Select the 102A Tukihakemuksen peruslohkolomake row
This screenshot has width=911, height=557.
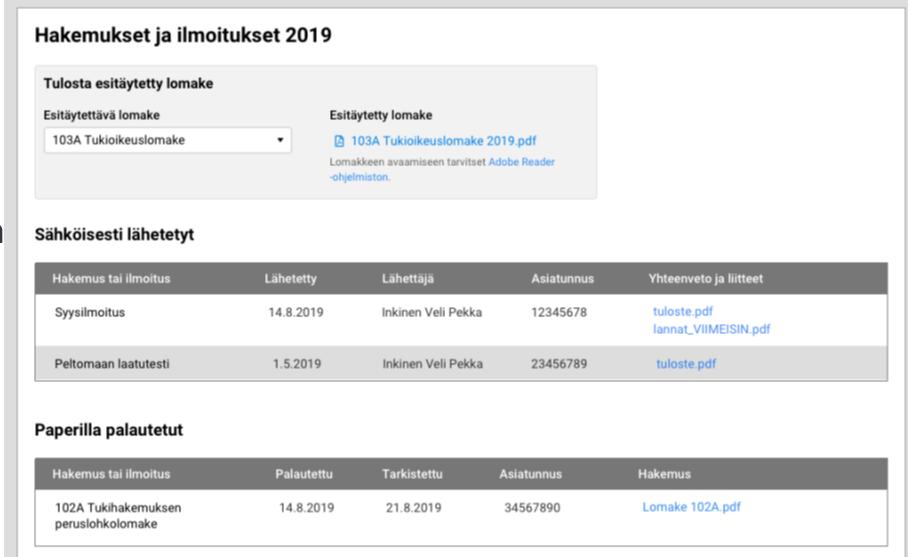click(461, 517)
